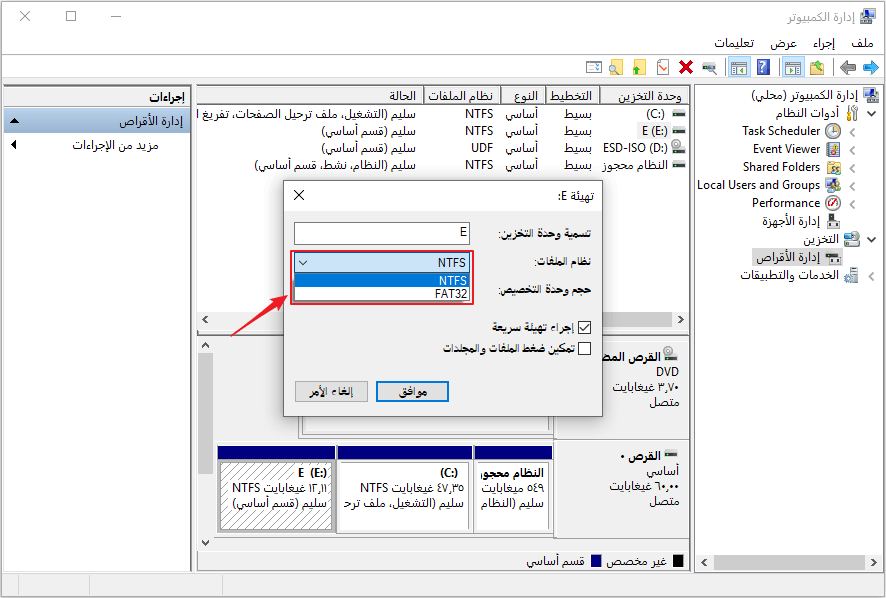Sort by the نظام الملفات column header
Screen dimensions: 886x598
[461, 96]
